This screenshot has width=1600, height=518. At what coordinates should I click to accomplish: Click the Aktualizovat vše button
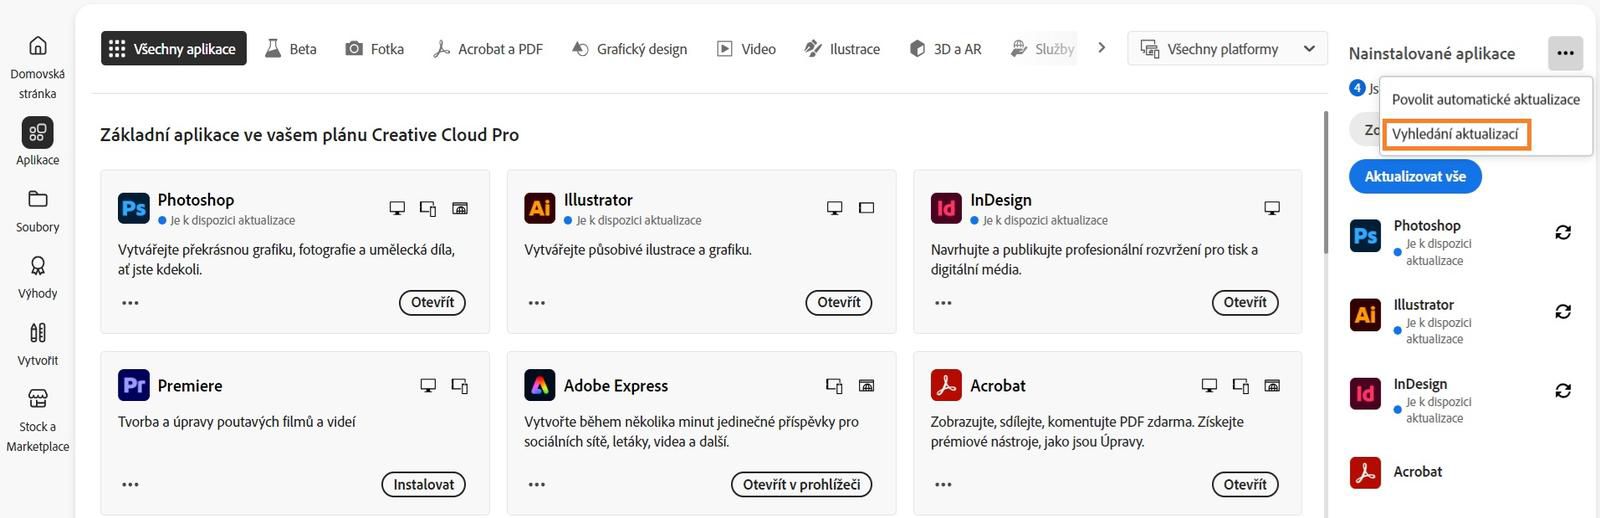tap(1415, 176)
